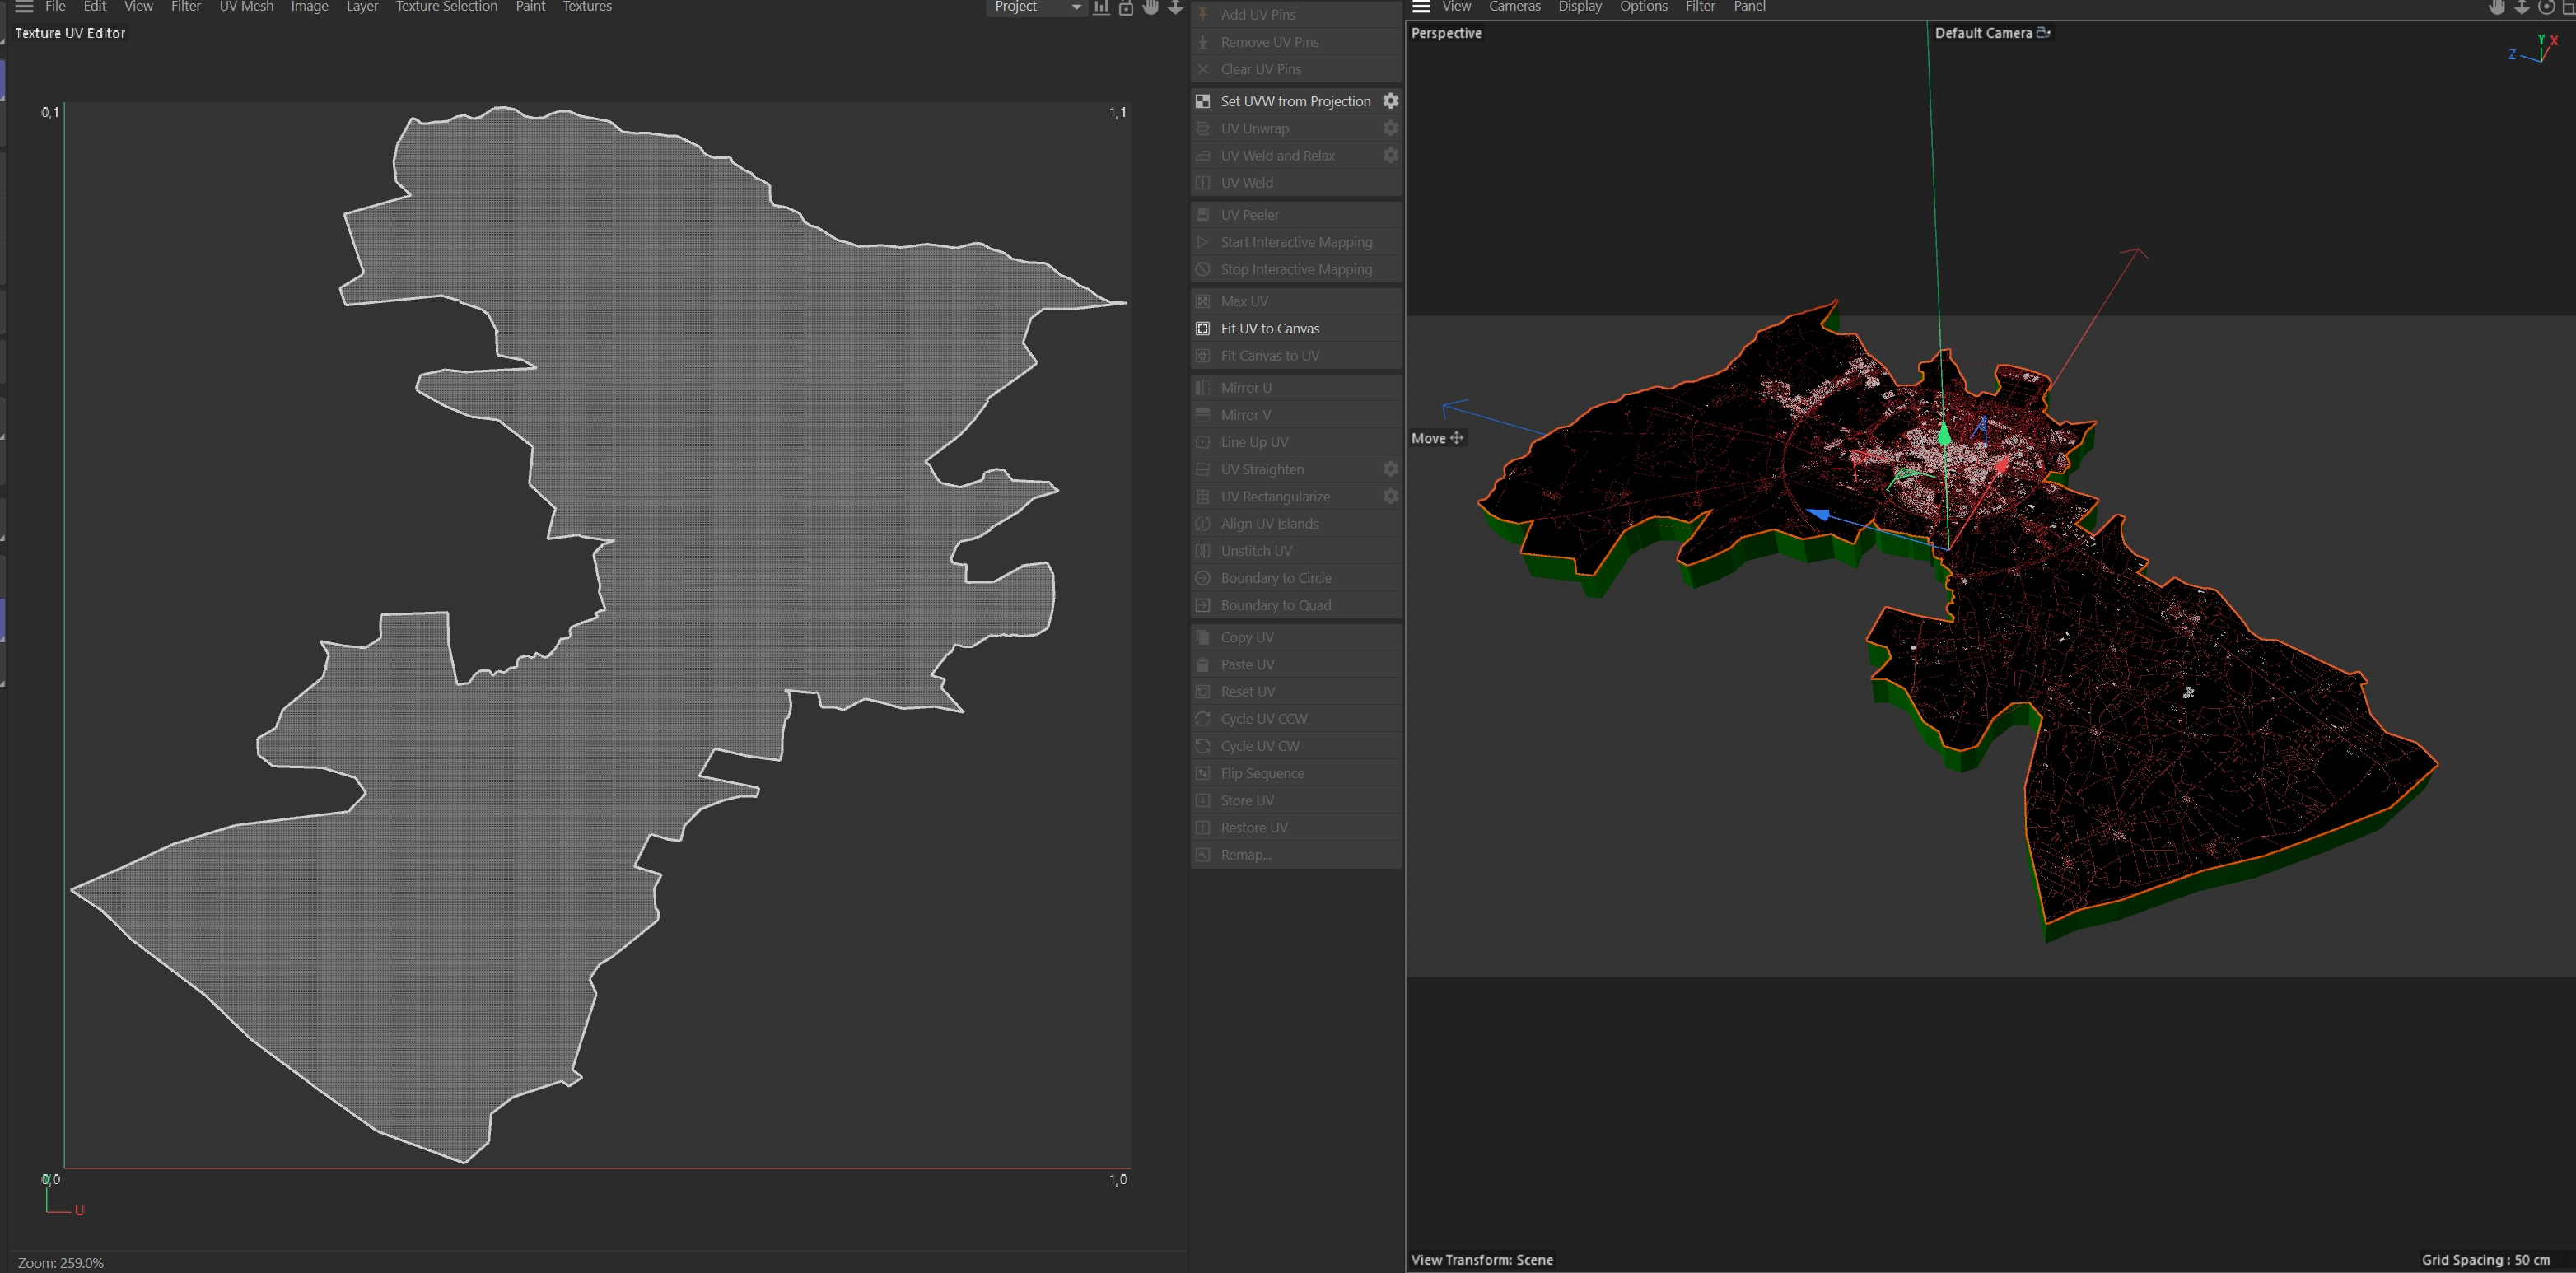Click the orbit rotate icon in Perspective viewport

[x=2546, y=7]
